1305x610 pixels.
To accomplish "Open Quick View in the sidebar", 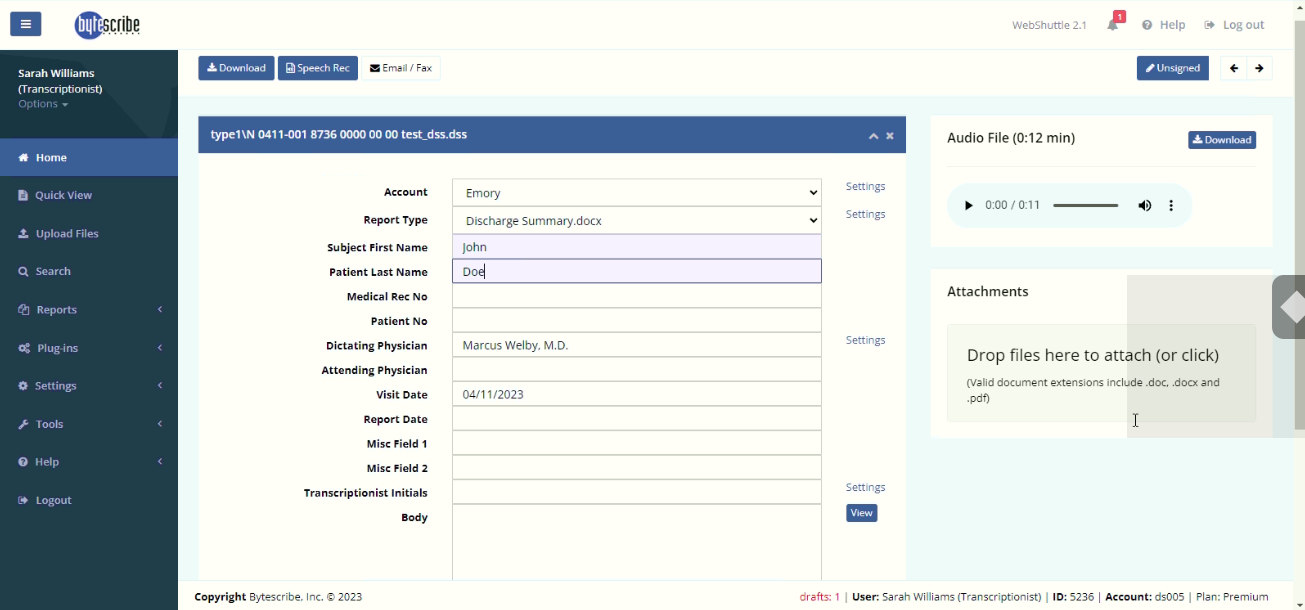I will tap(89, 195).
